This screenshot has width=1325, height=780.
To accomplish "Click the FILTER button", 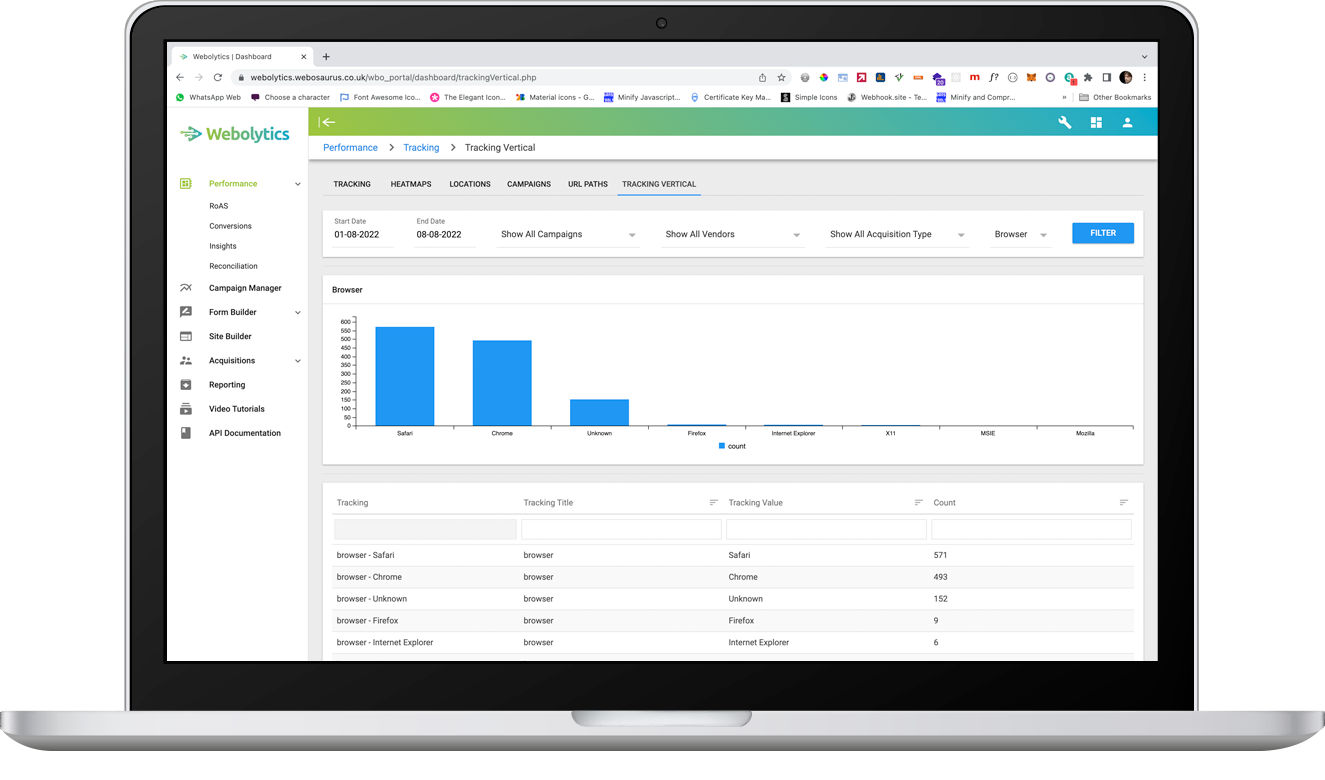I will (x=1102, y=232).
